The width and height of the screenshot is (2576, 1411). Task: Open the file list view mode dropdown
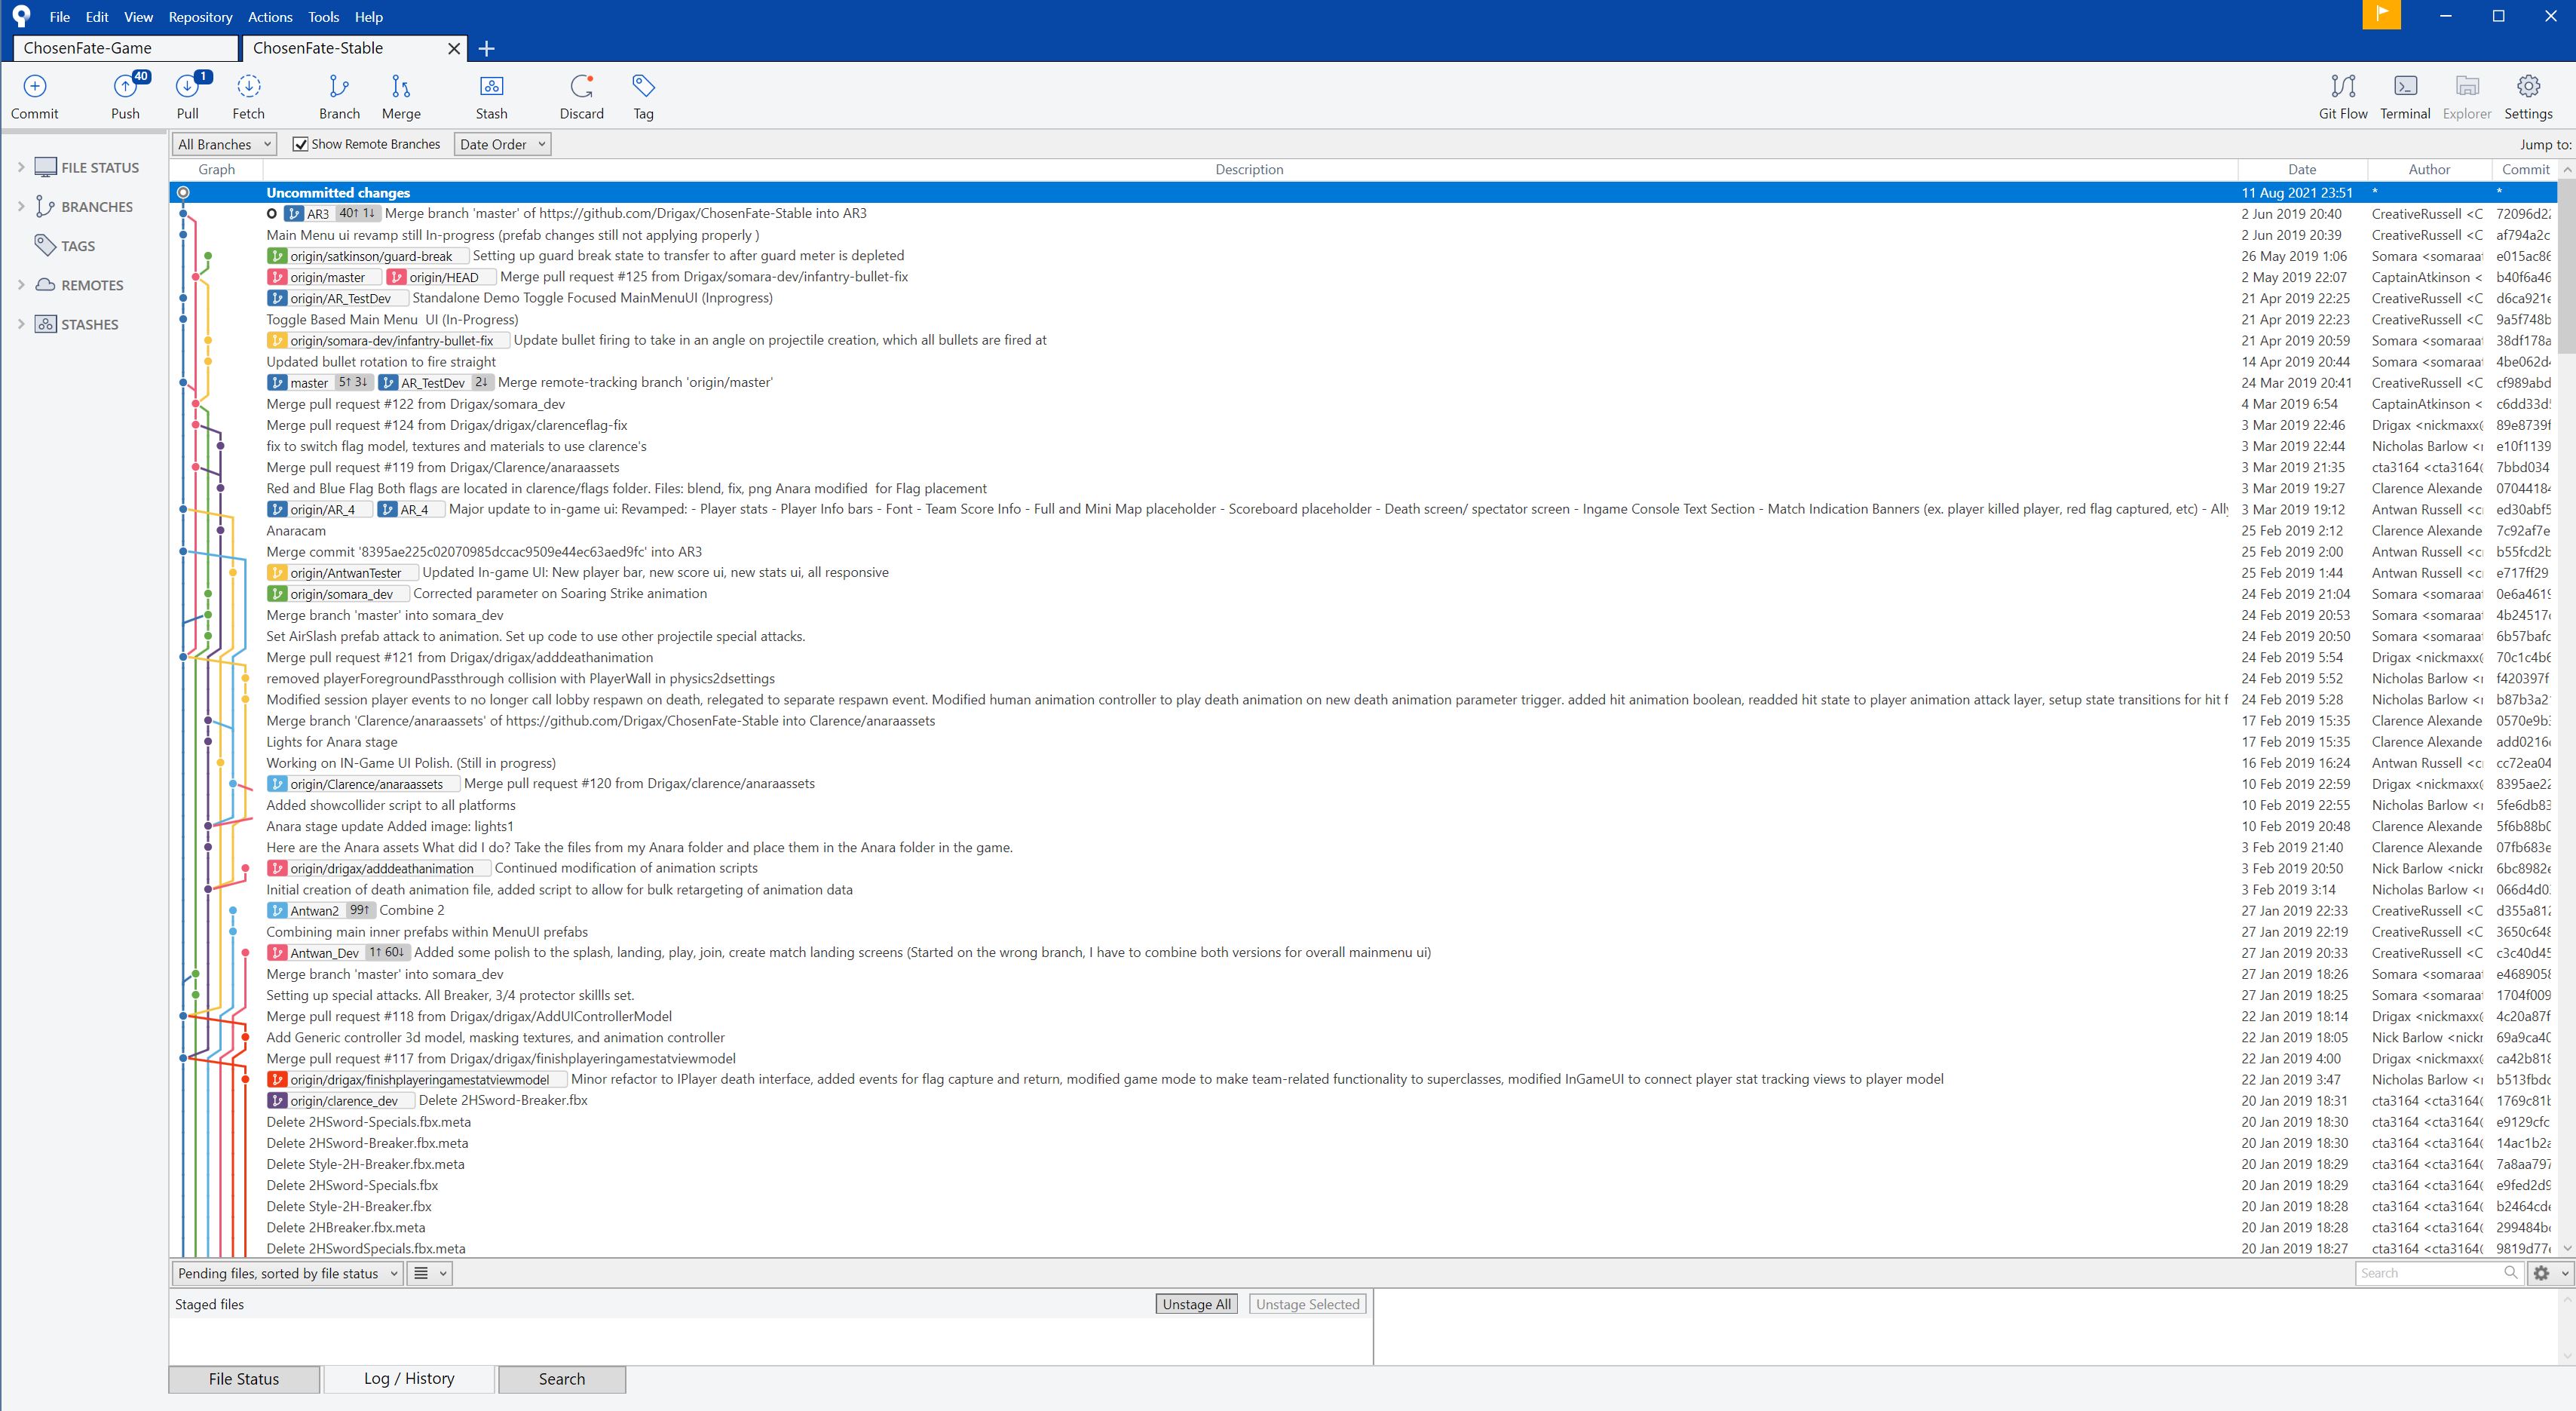(x=430, y=1273)
